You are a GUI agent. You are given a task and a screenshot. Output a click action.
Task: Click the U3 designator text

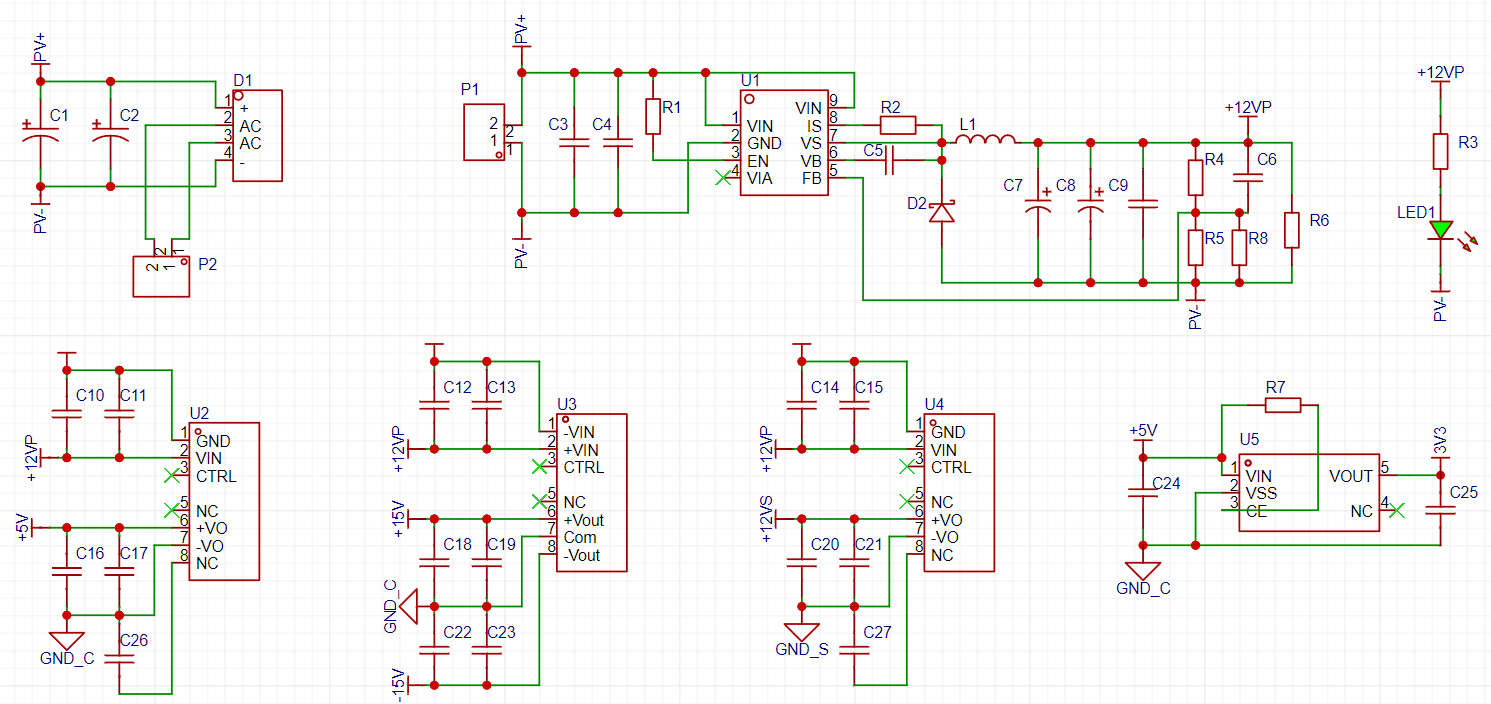(567, 404)
